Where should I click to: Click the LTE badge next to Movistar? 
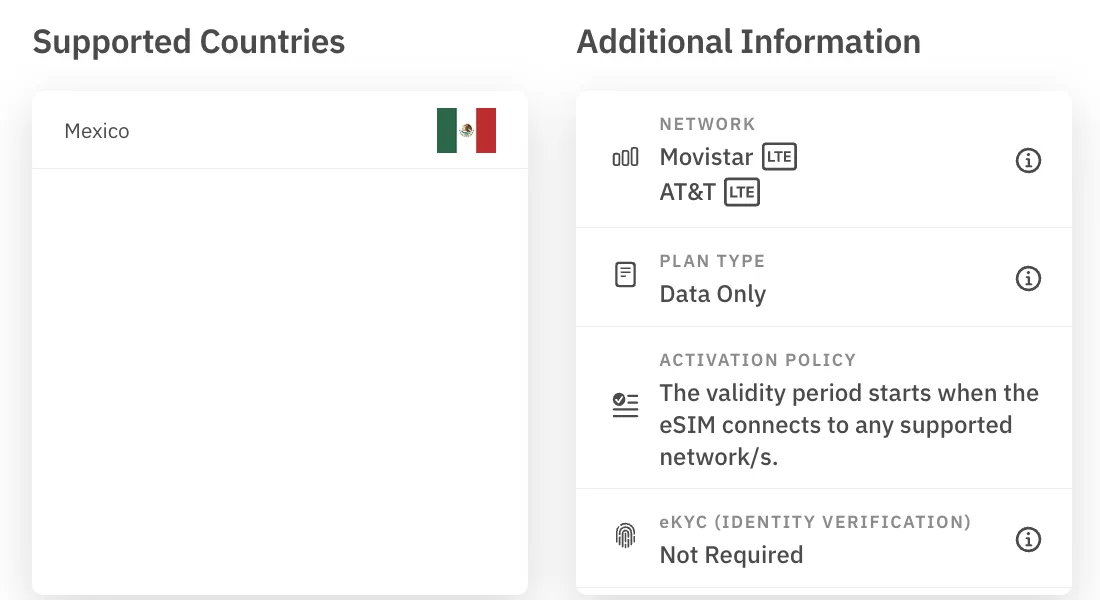[779, 156]
